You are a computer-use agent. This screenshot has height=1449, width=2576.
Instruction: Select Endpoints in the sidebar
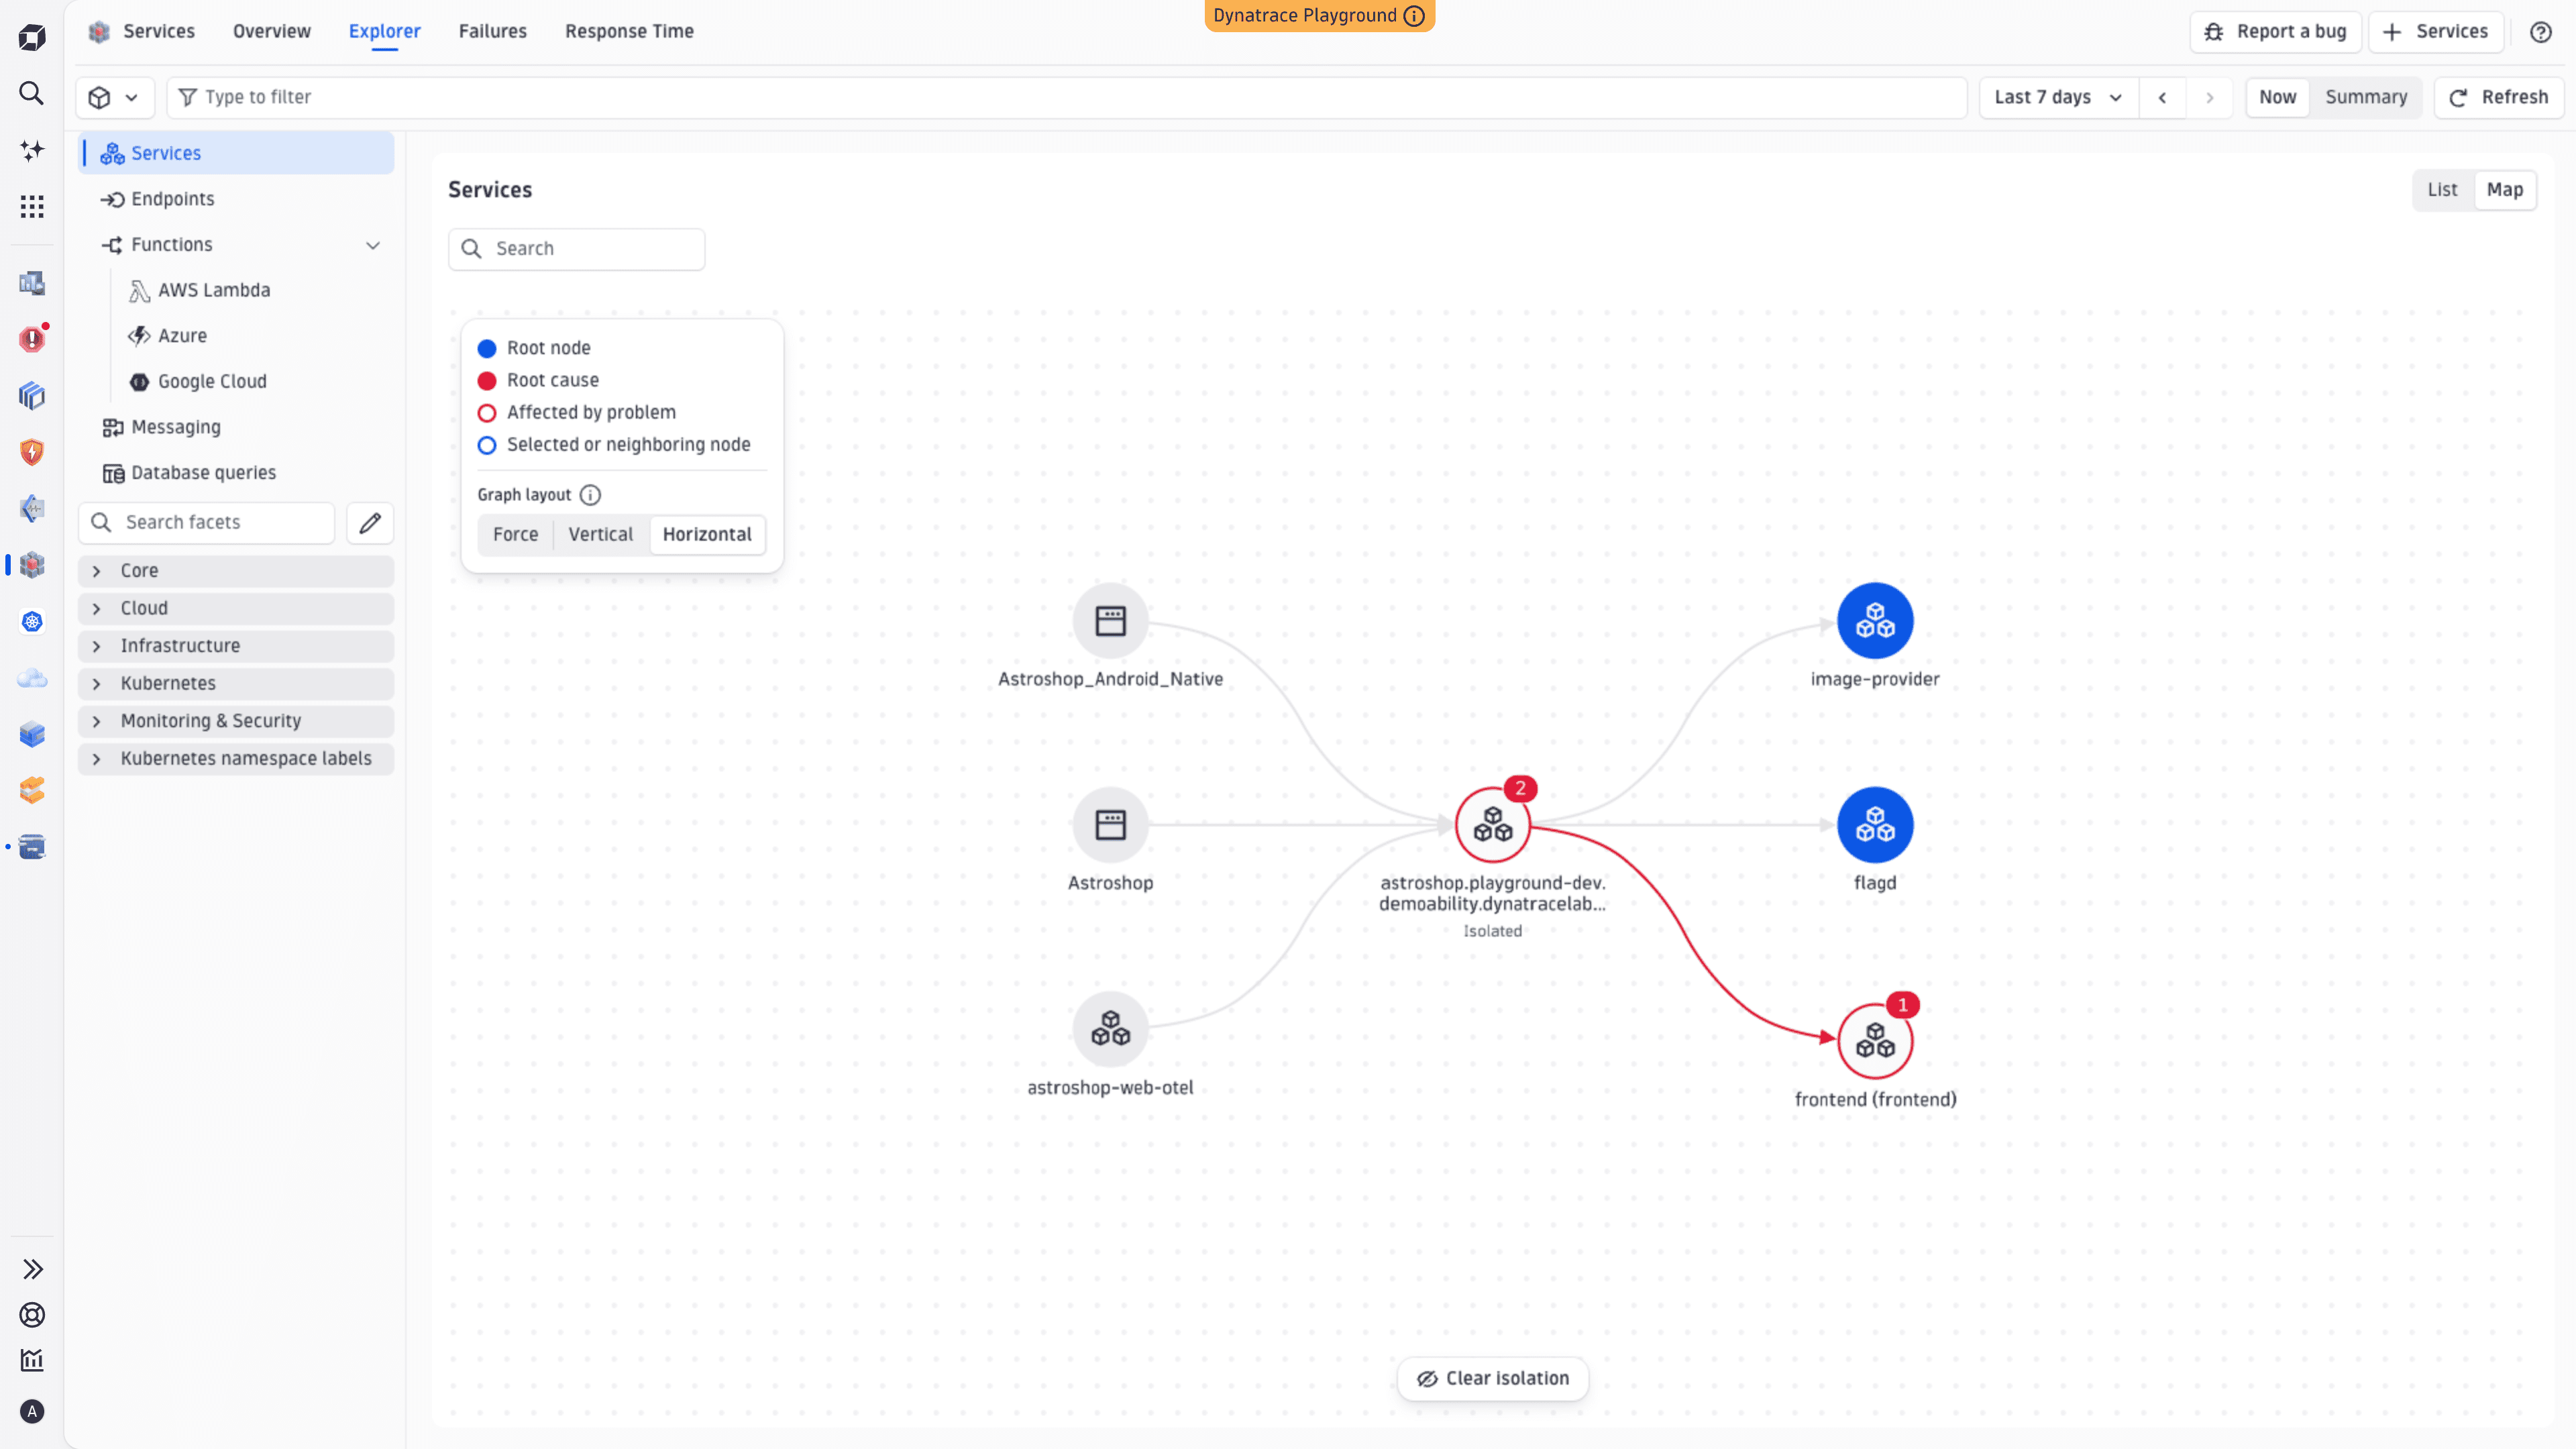(236, 199)
